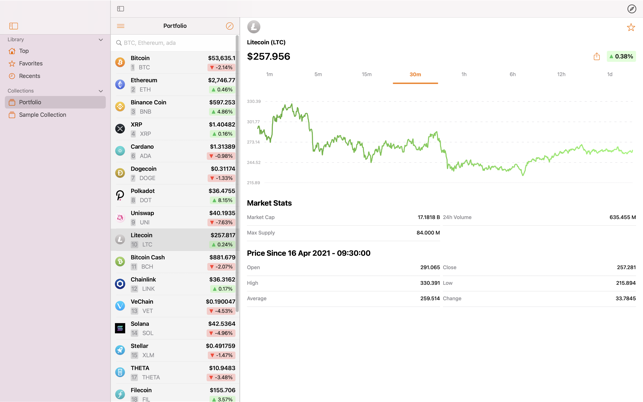Image resolution: width=643 pixels, height=402 pixels.
Task: Click Bitcoin's -2.14% change badge
Action: [x=221, y=67]
